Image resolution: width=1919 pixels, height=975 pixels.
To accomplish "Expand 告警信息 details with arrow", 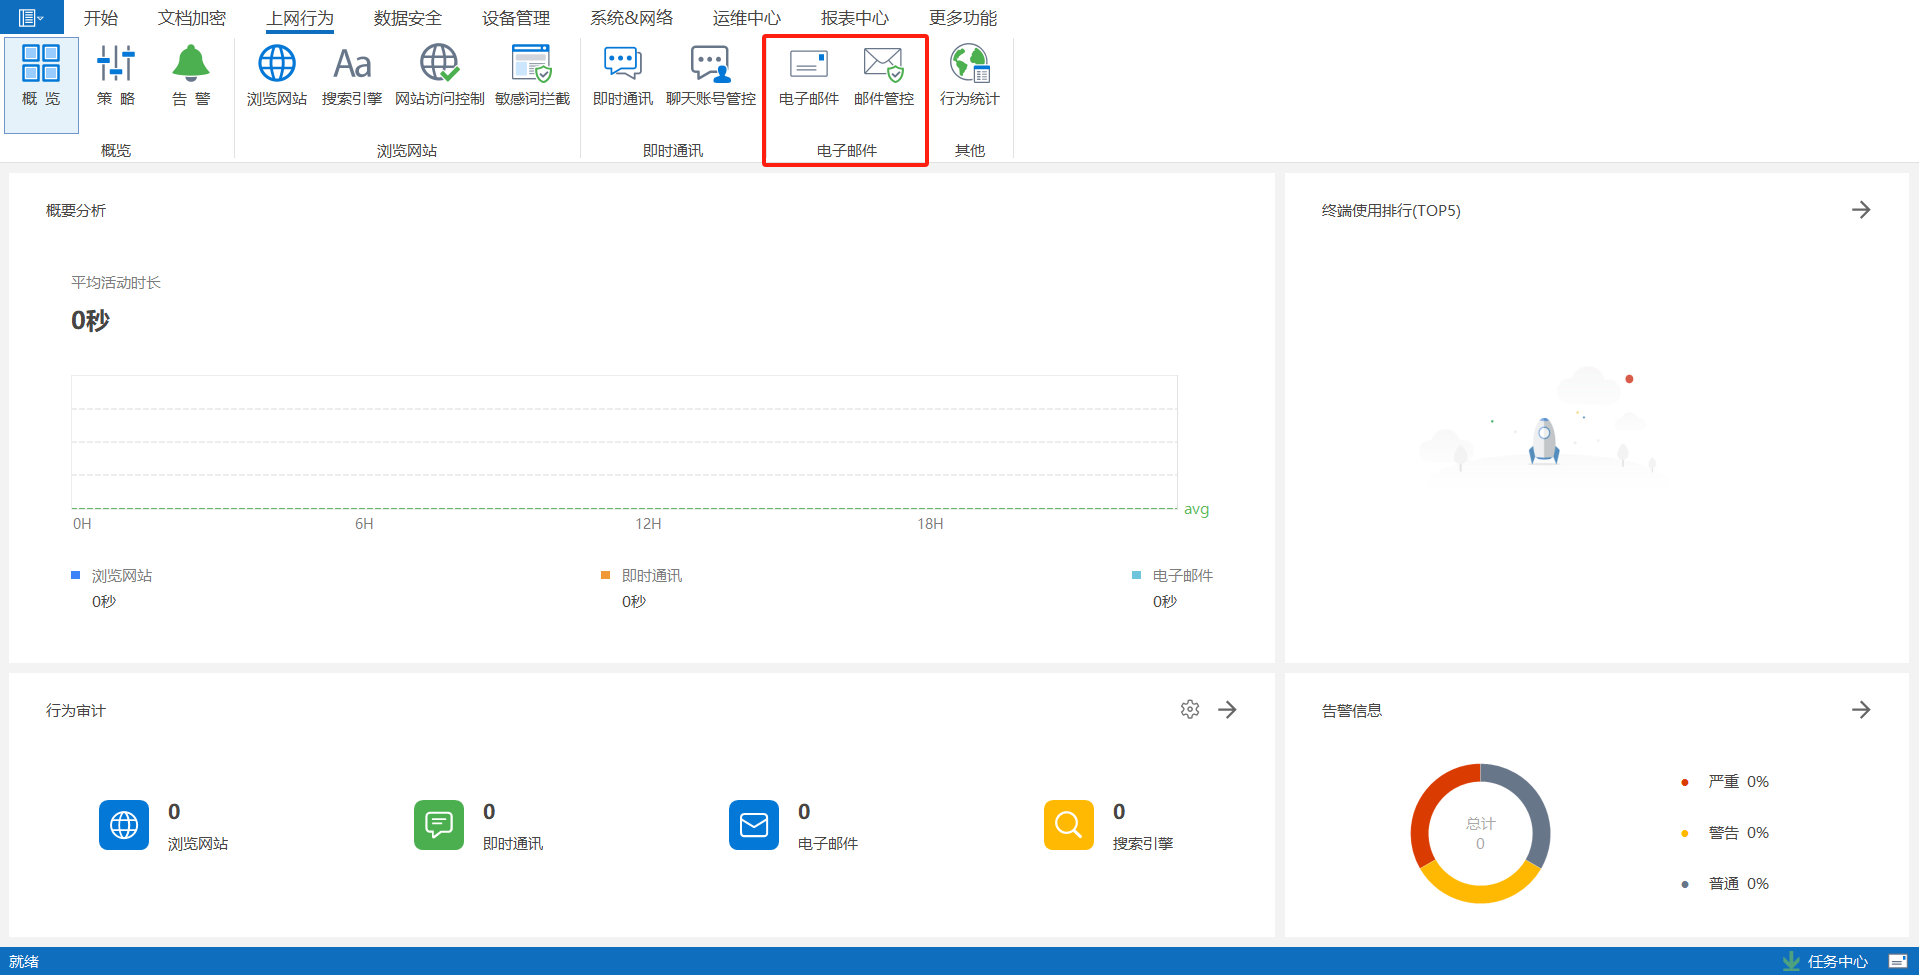I will pyautogui.click(x=1860, y=710).
